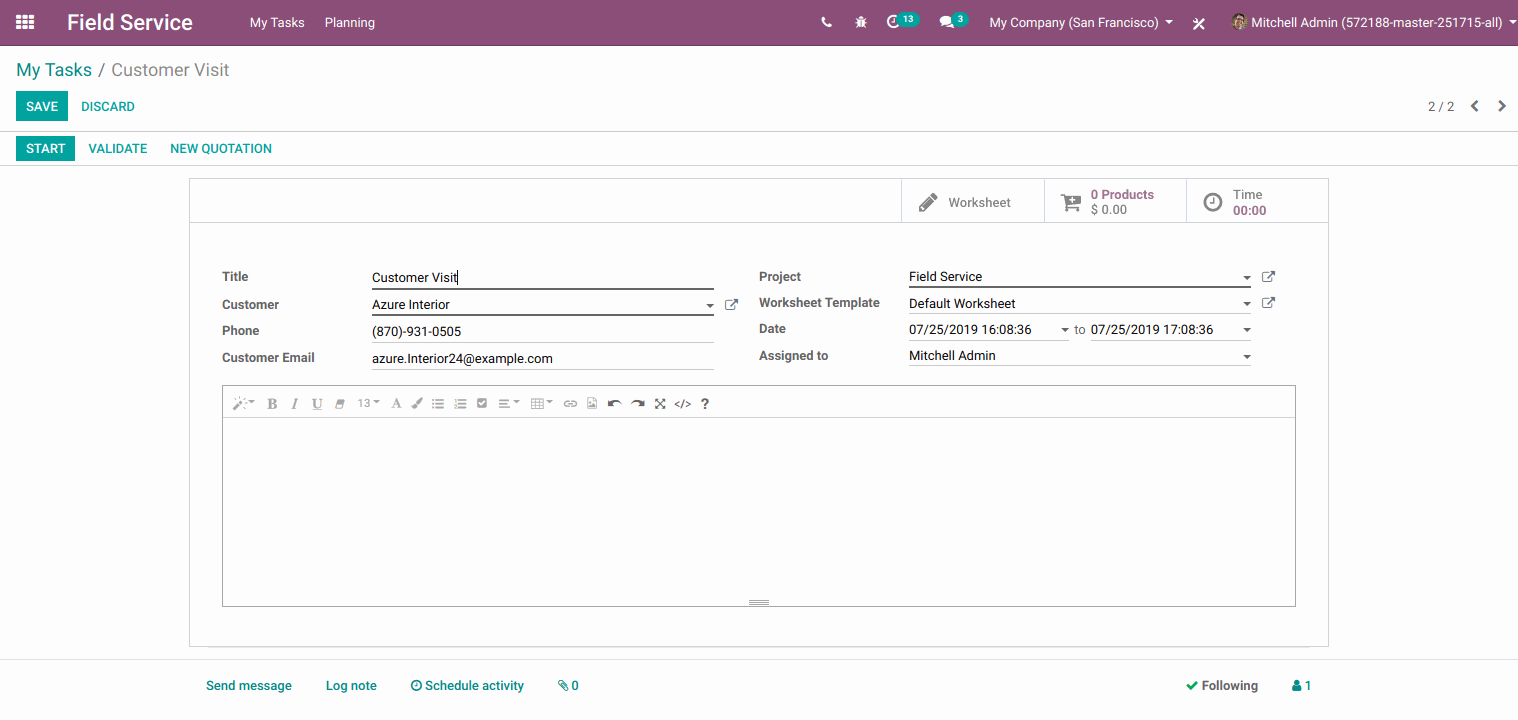The image size is (1518, 720).
Task: Toggle bold formatting in the editor
Action: pyautogui.click(x=272, y=403)
